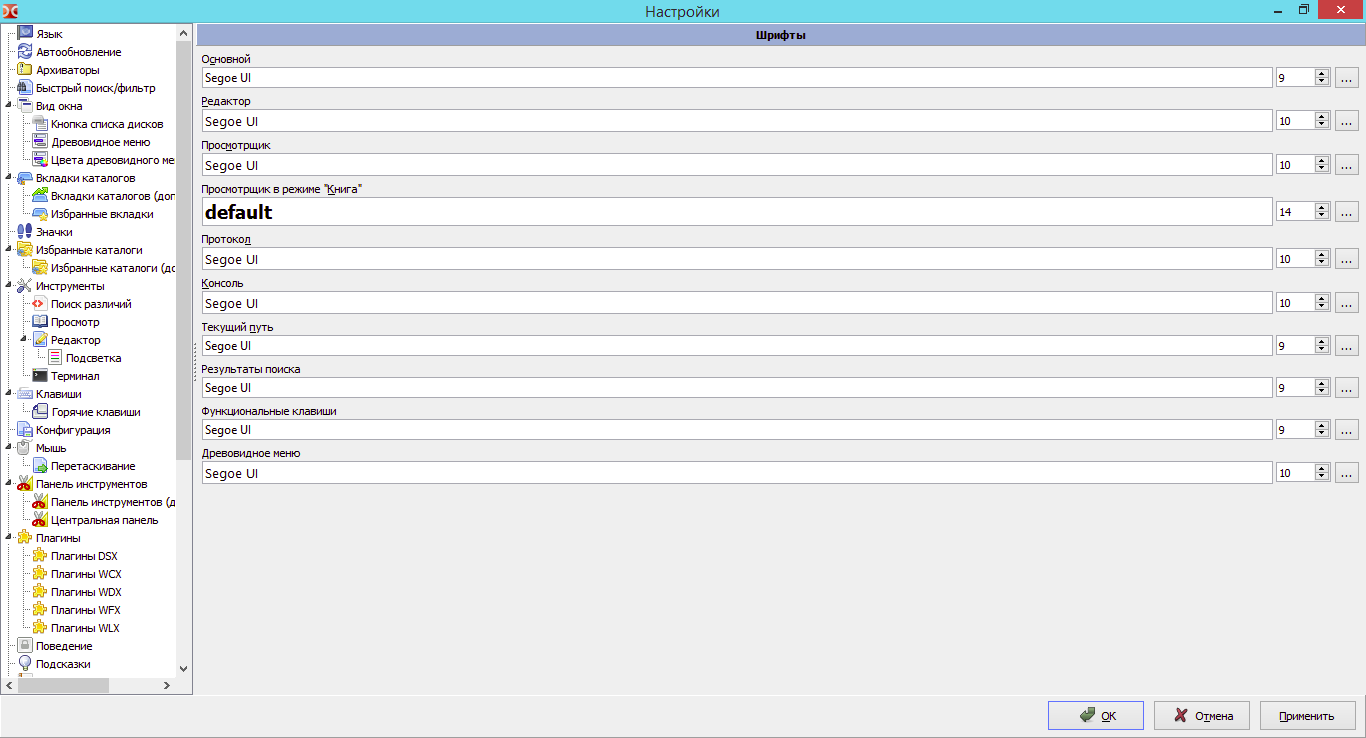Image resolution: width=1366 pixels, height=738 pixels.
Task: Select Горячие клавиши in the tree
Action: (95, 412)
